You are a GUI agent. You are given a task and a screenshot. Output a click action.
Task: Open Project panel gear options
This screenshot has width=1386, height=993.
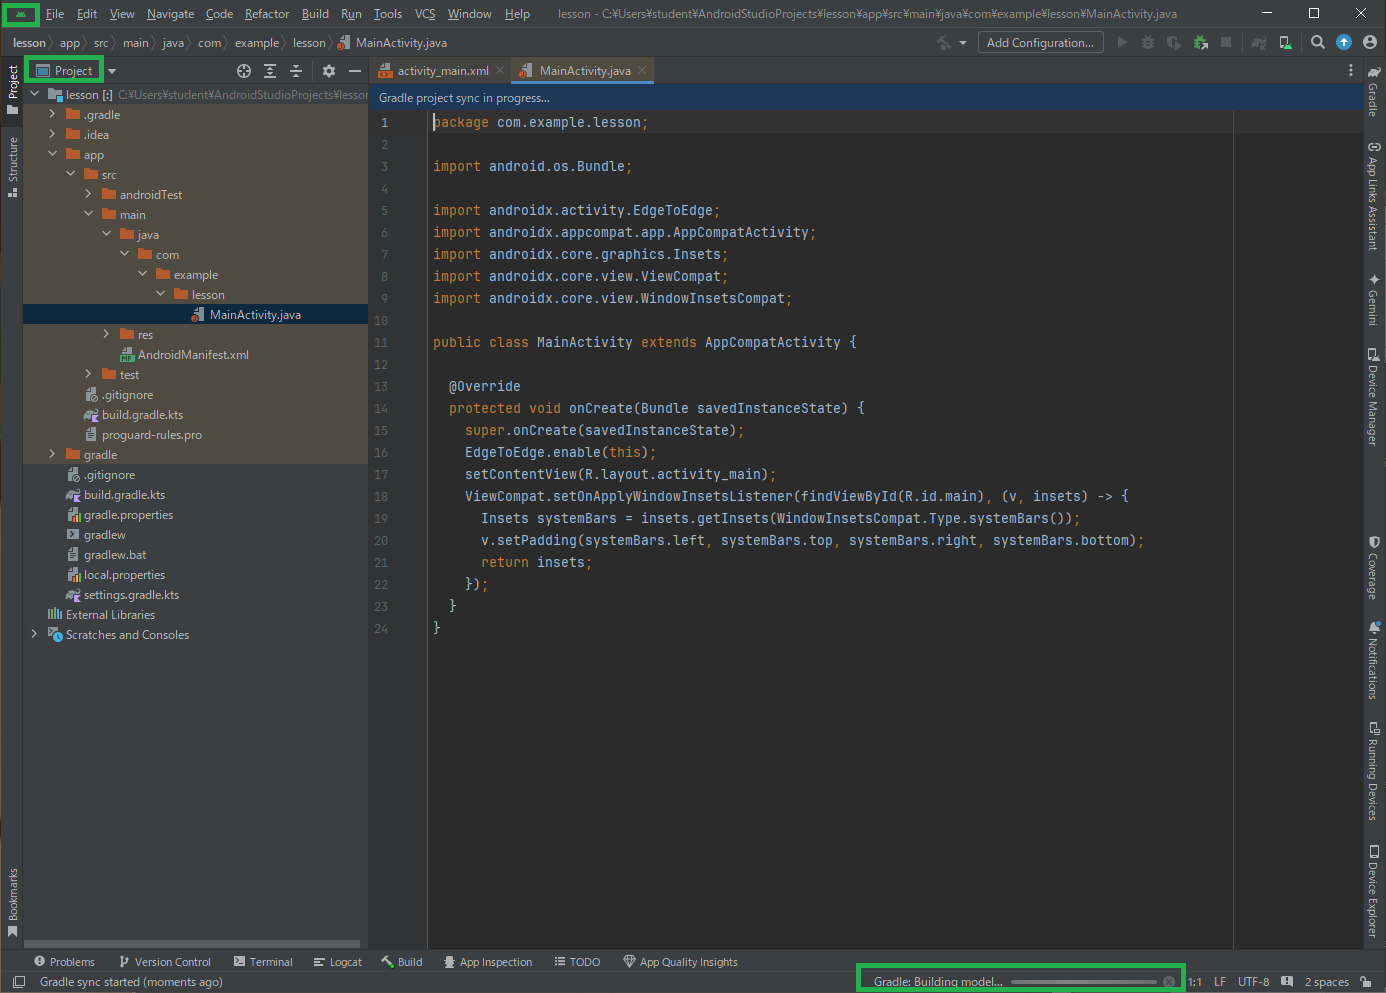(329, 71)
